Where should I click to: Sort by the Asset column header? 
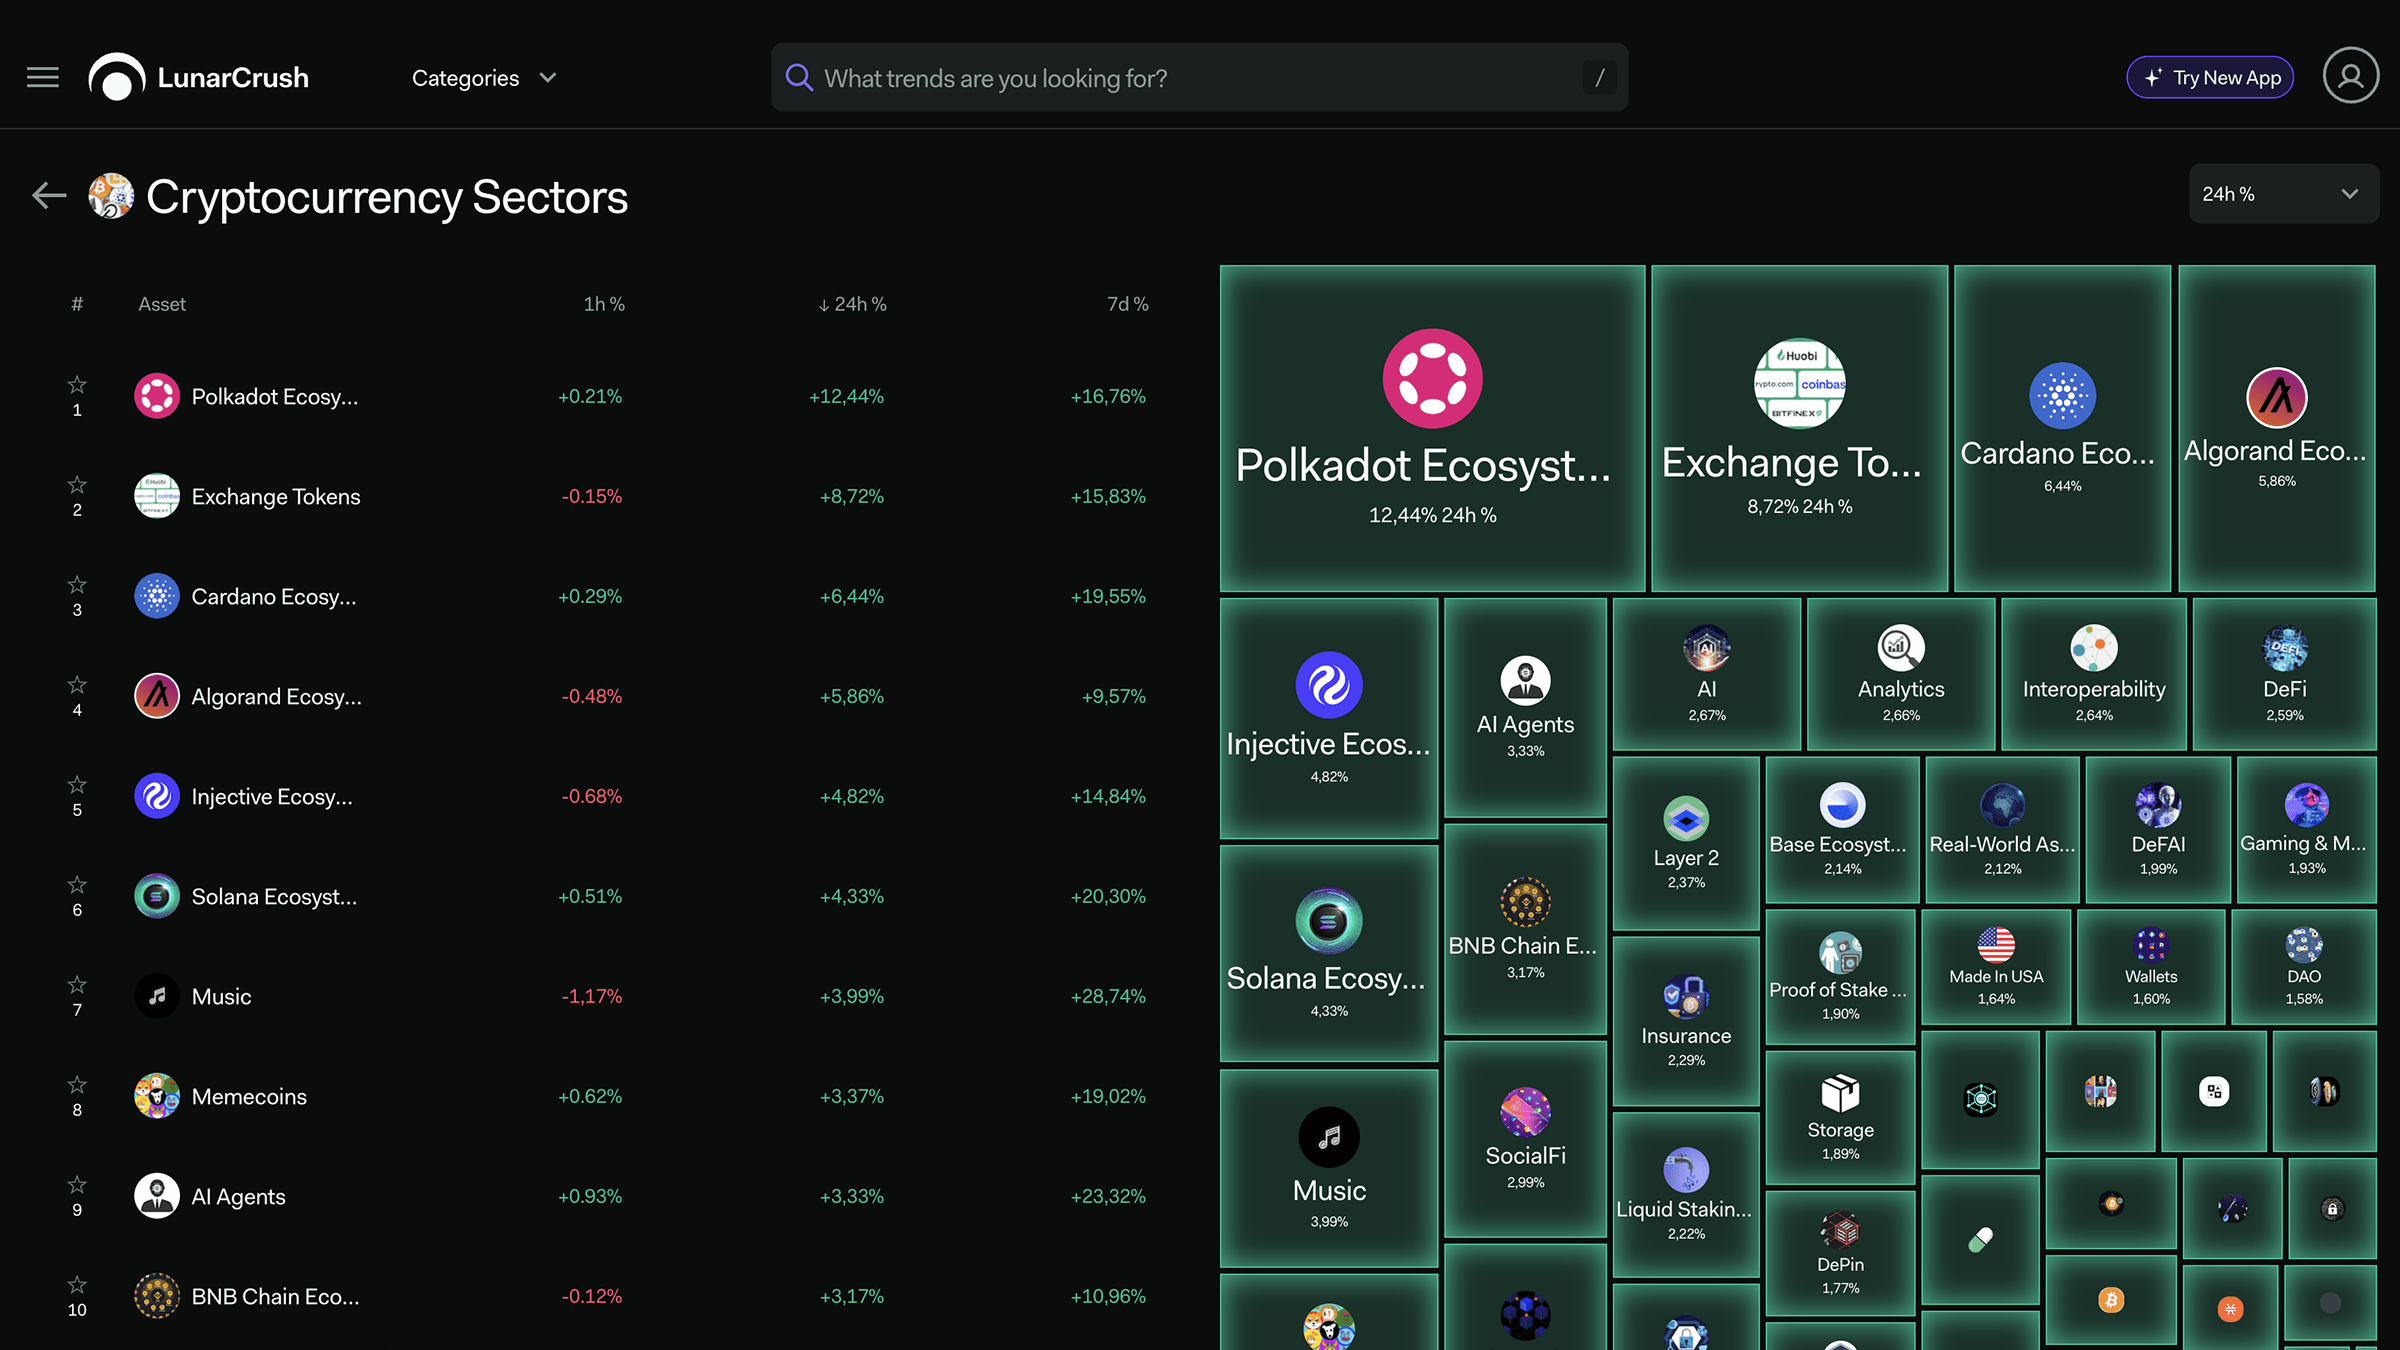162,304
